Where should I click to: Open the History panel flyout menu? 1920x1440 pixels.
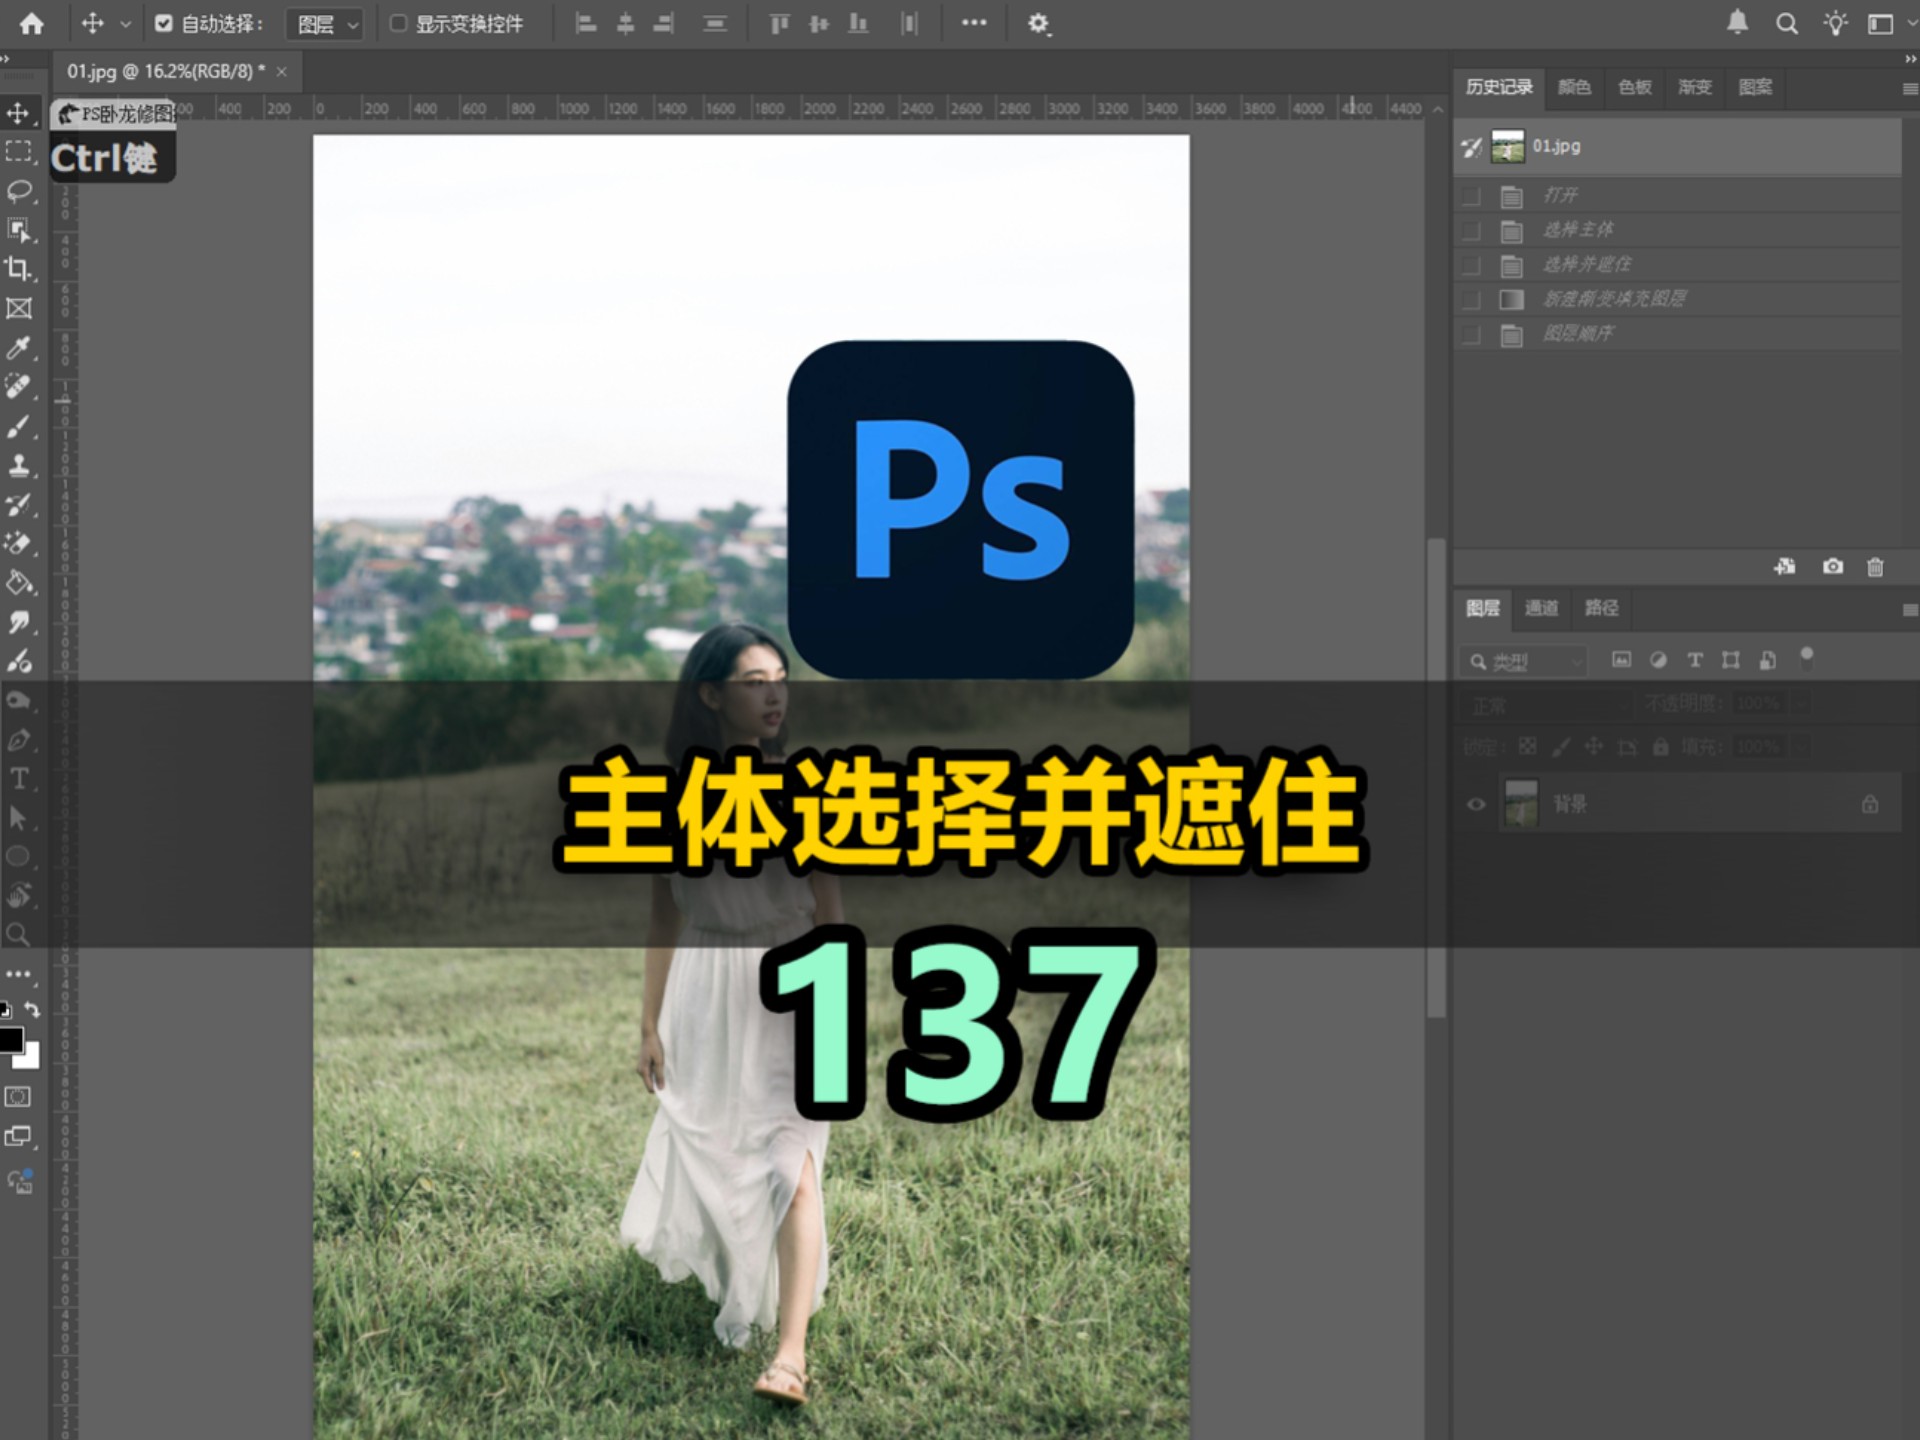pyautogui.click(x=1909, y=88)
